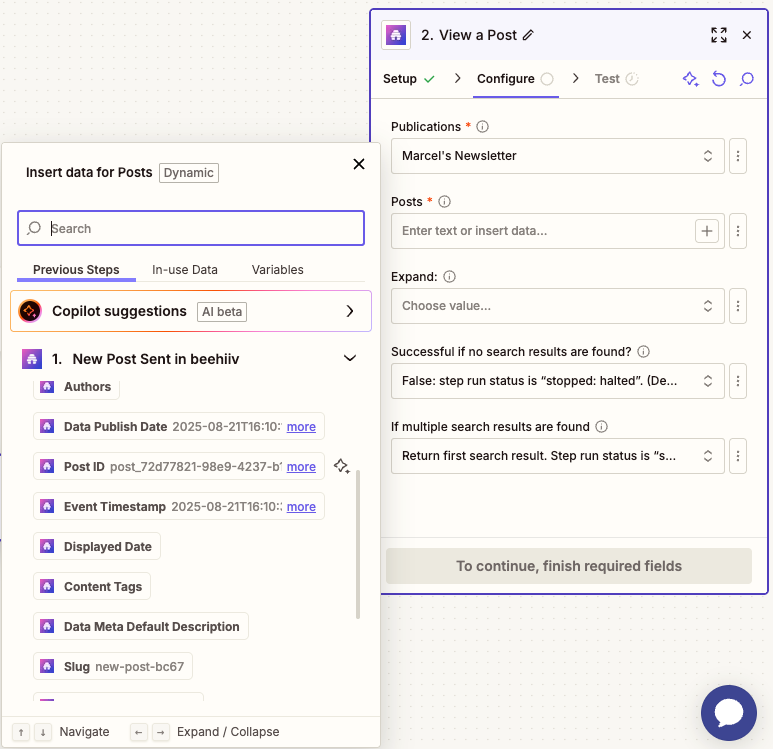Open the chat support bubble

[729, 712]
